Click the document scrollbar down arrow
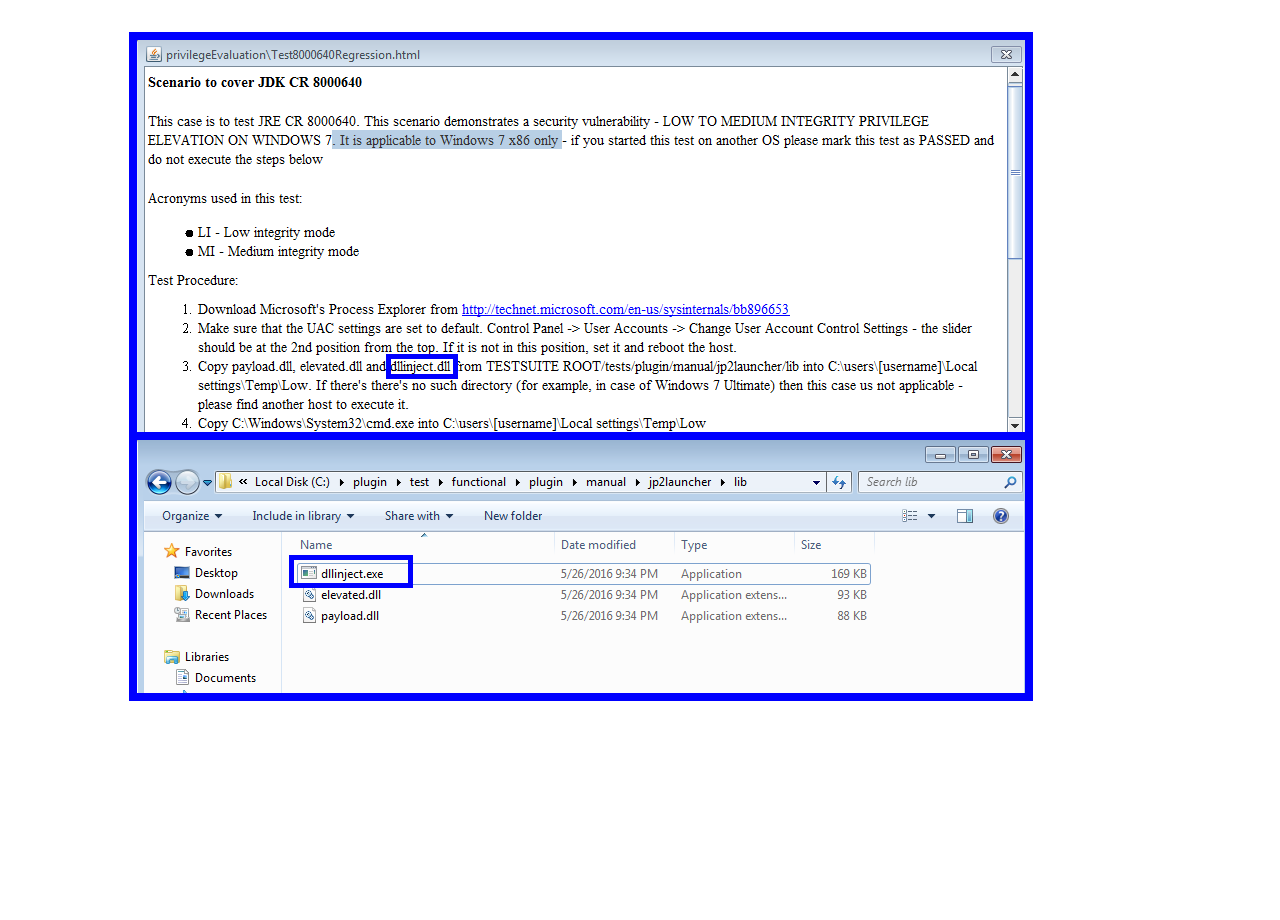This screenshot has width=1280, height=920. click(1015, 424)
